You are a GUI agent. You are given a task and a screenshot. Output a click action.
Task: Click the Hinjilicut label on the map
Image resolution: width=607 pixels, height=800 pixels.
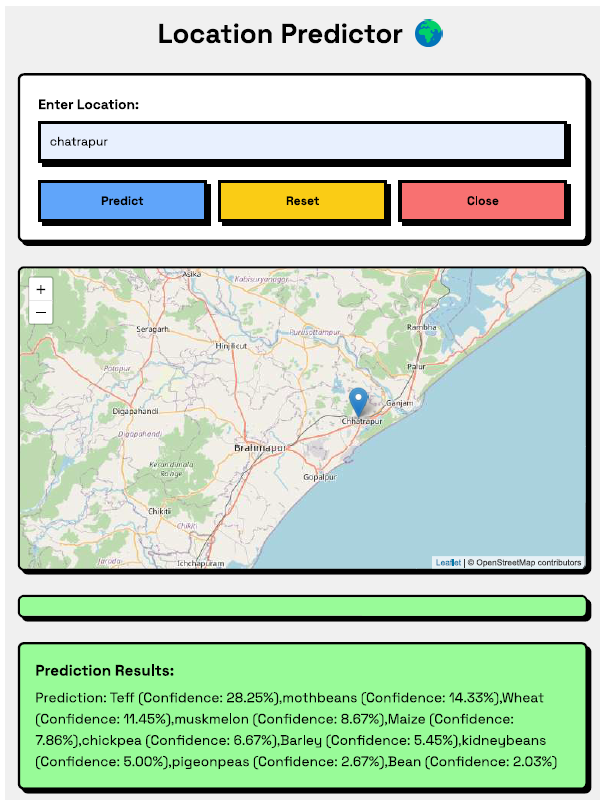[231, 345]
